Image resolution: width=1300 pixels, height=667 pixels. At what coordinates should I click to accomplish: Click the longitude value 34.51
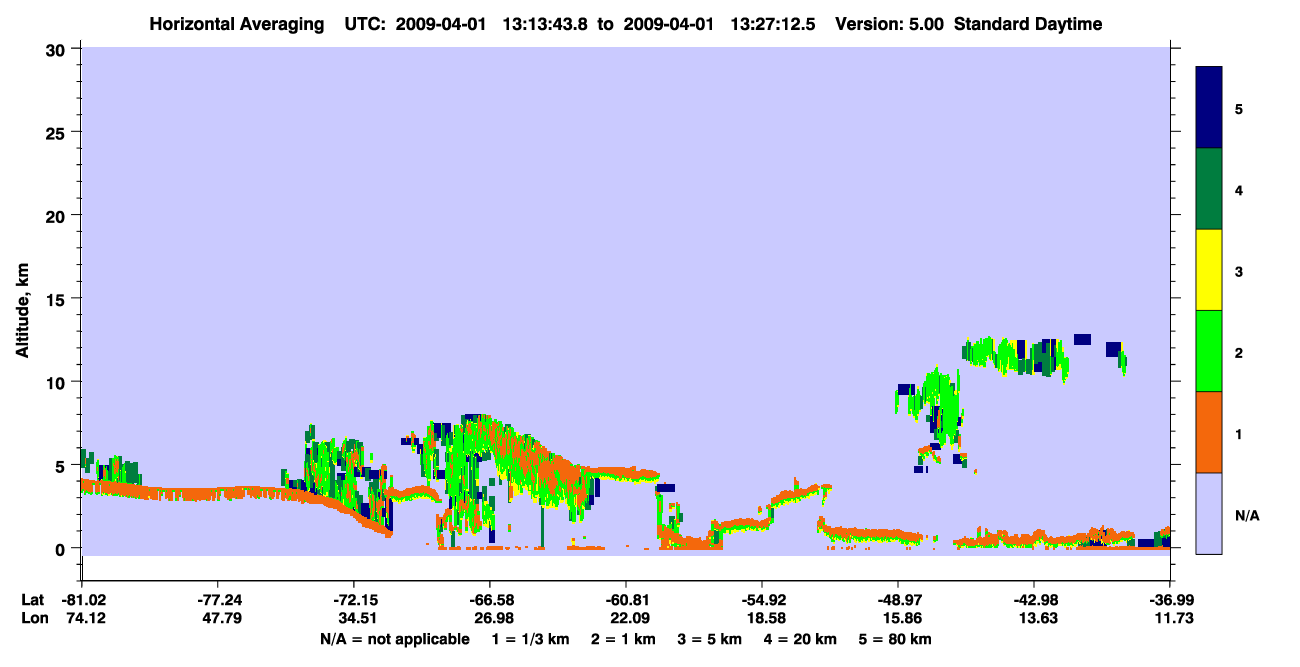click(x=355, y=618)
